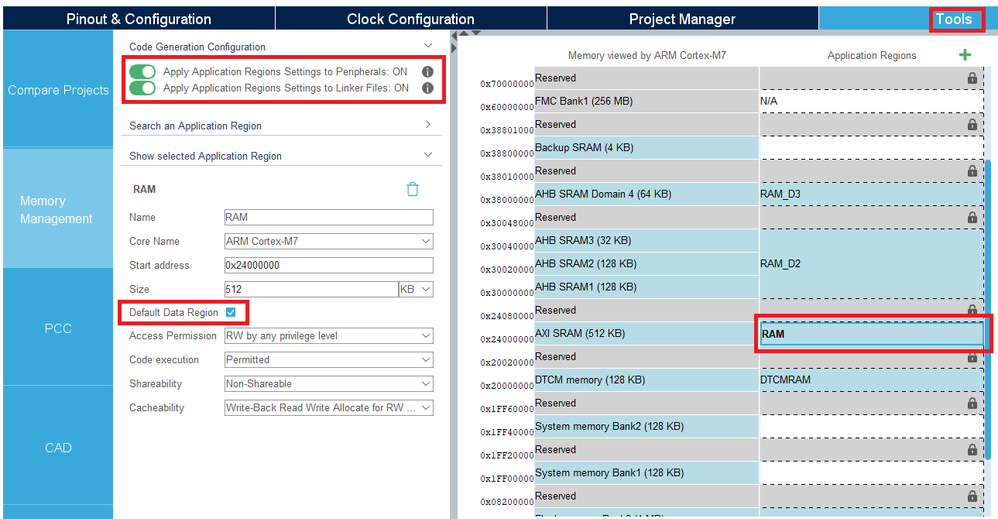Image resolution: width=998 pixels, height=519 pixels.
Task: Select Memory Management in the sidebar
Action: 58,210
